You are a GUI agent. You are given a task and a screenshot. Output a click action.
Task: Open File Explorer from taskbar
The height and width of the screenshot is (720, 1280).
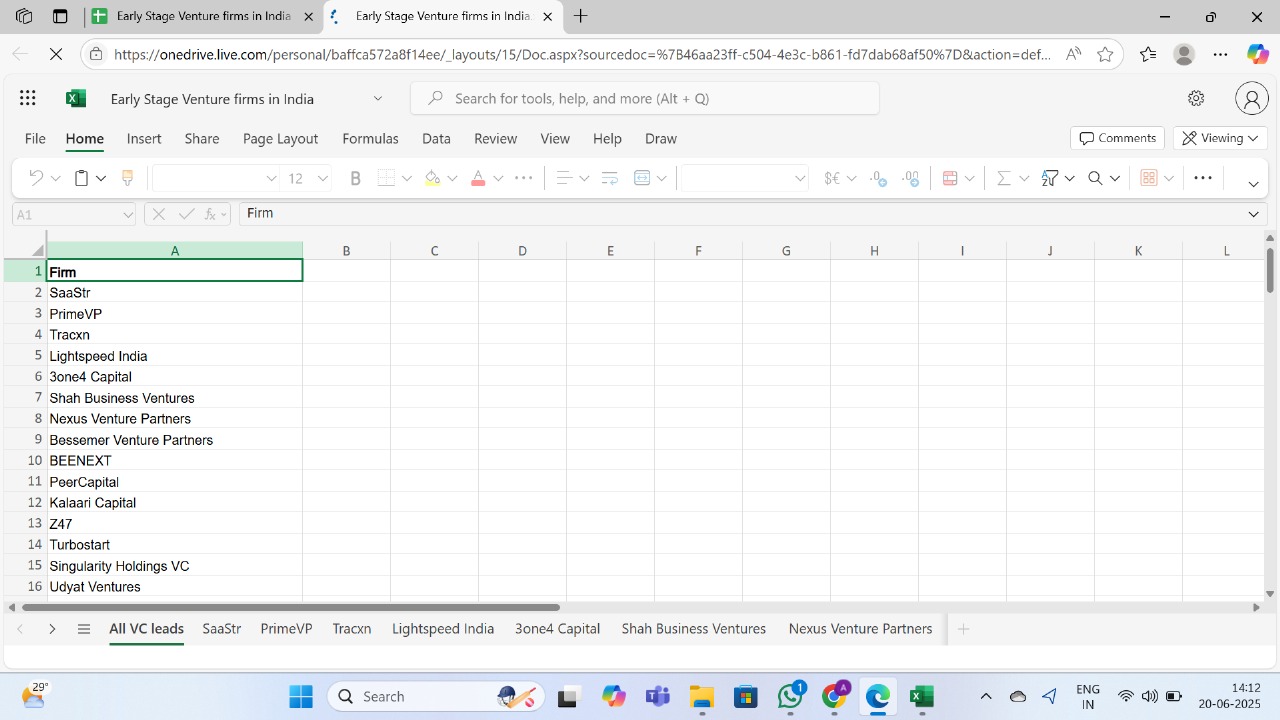click(702, 696)
